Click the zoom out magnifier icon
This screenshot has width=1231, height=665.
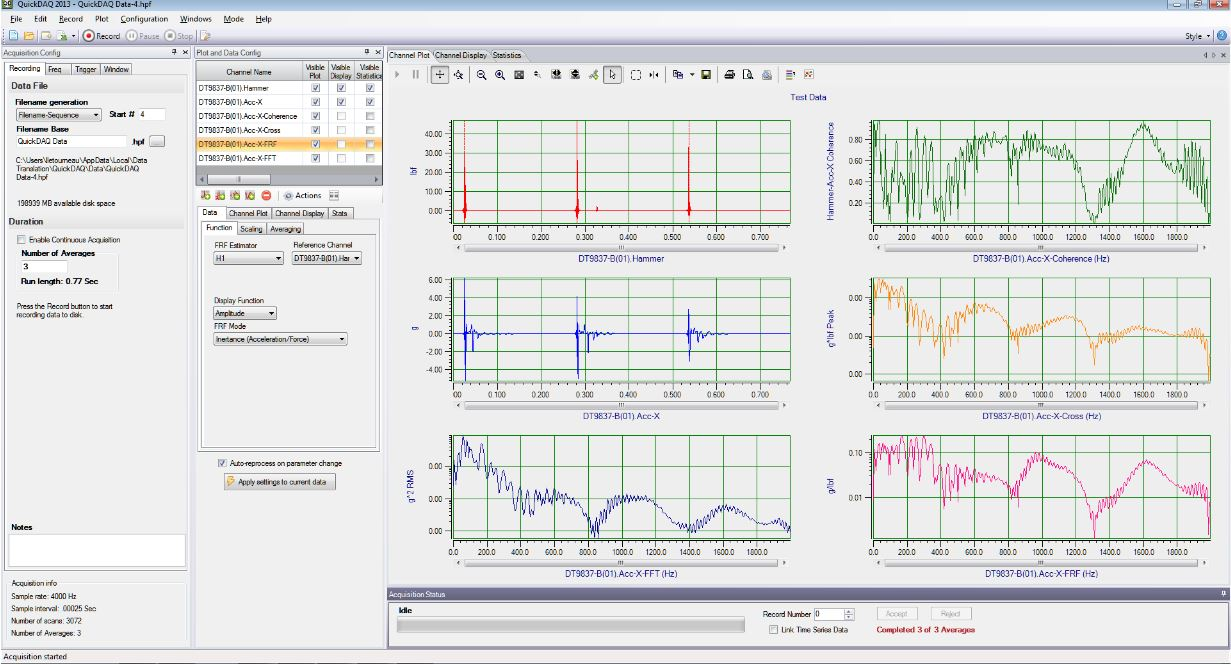pos(481,75)
